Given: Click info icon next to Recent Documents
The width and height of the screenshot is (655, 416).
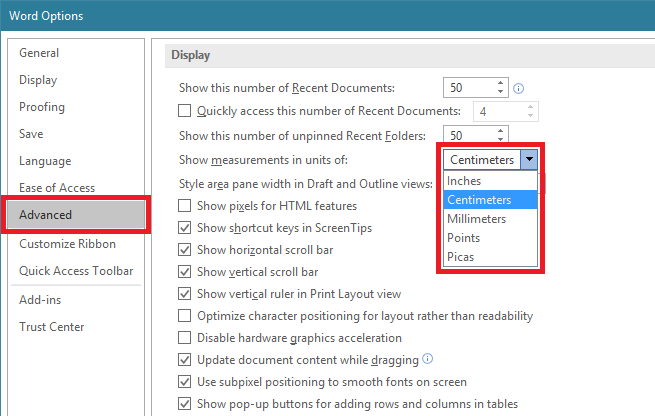Looking at the screenshot, I should (518, 89).
